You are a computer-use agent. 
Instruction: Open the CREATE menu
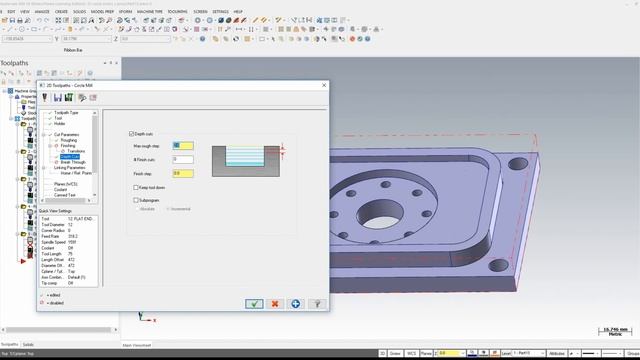(x=61, y=11)
